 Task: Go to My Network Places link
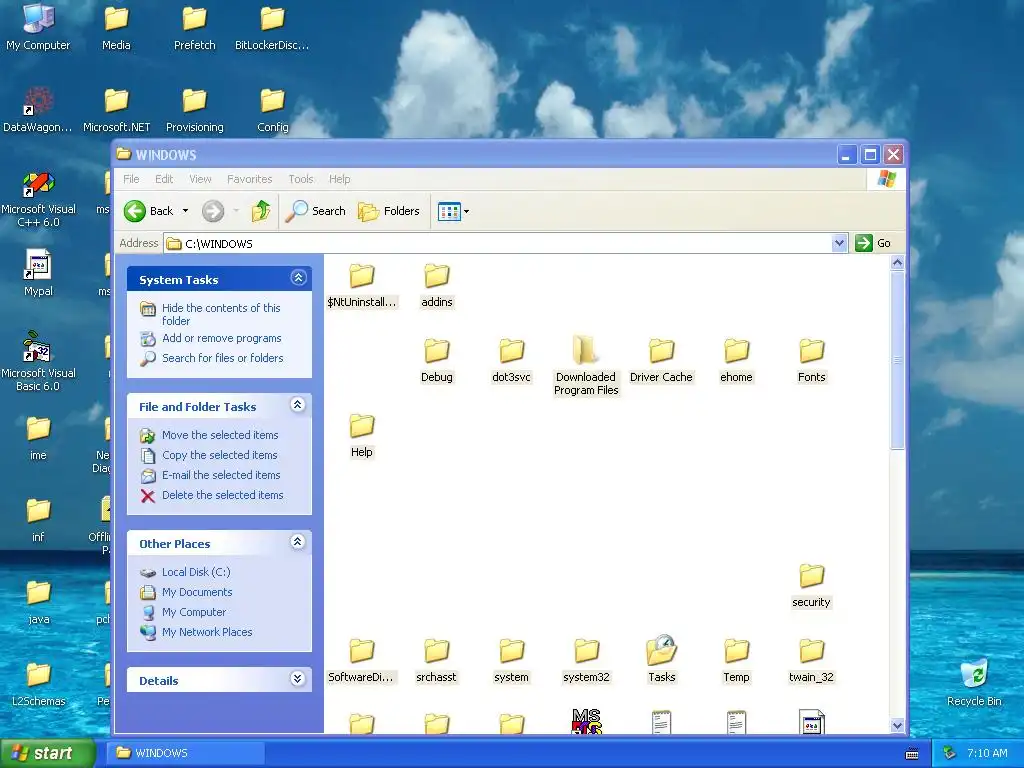207,632
